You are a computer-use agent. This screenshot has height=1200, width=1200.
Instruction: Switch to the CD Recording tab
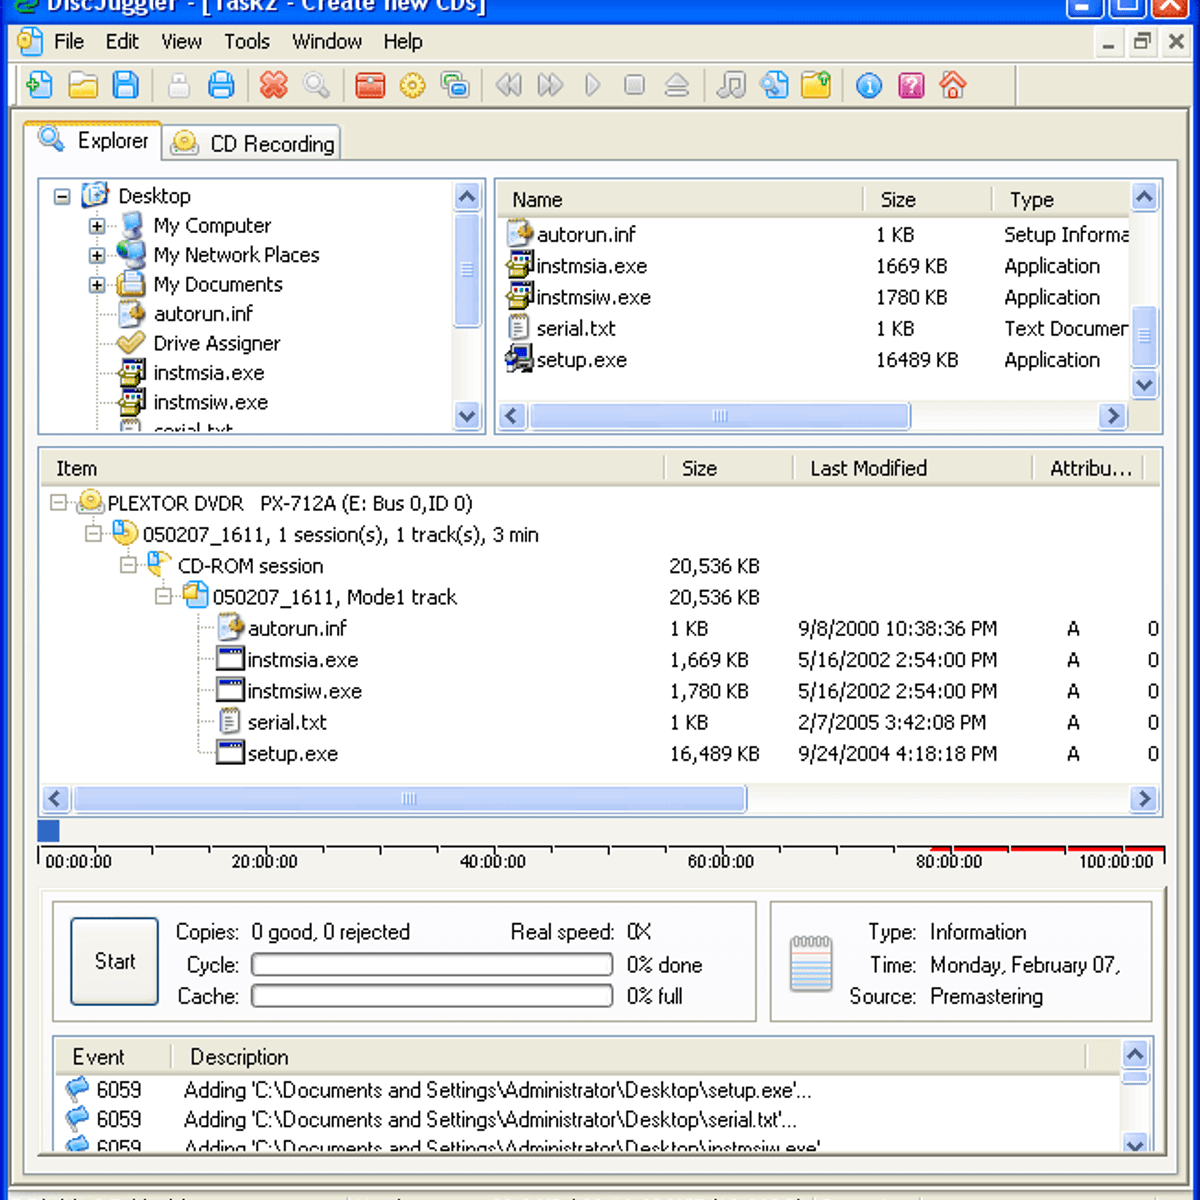(253, 143)
